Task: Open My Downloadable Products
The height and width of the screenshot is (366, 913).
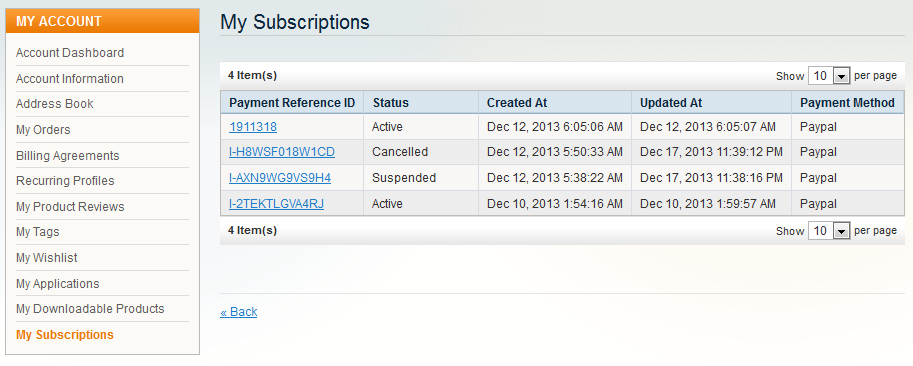Action: coord(90,309)
